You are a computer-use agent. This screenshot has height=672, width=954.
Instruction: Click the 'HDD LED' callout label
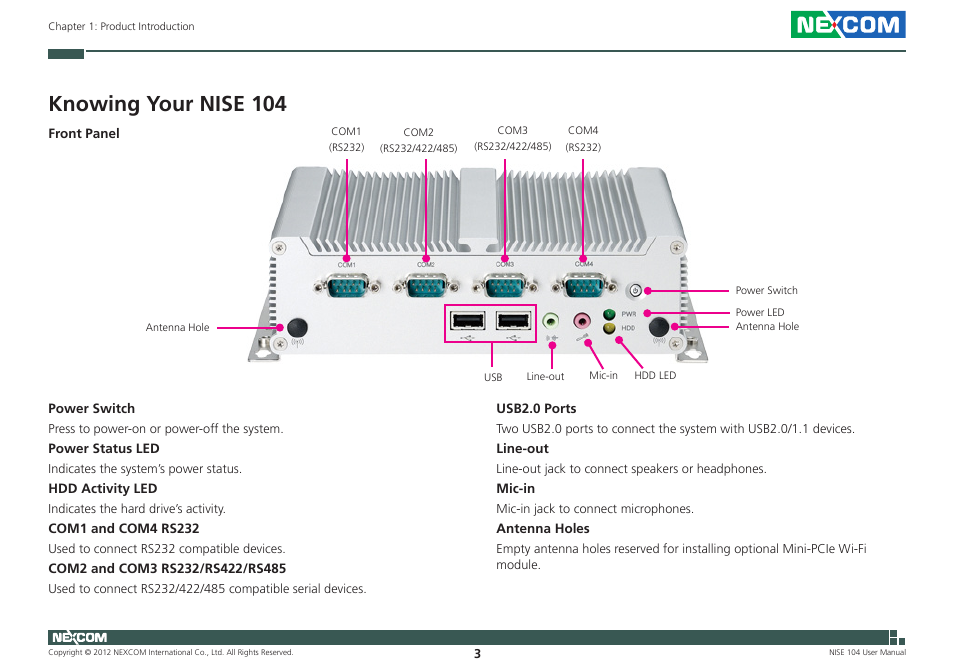(655, 375)
